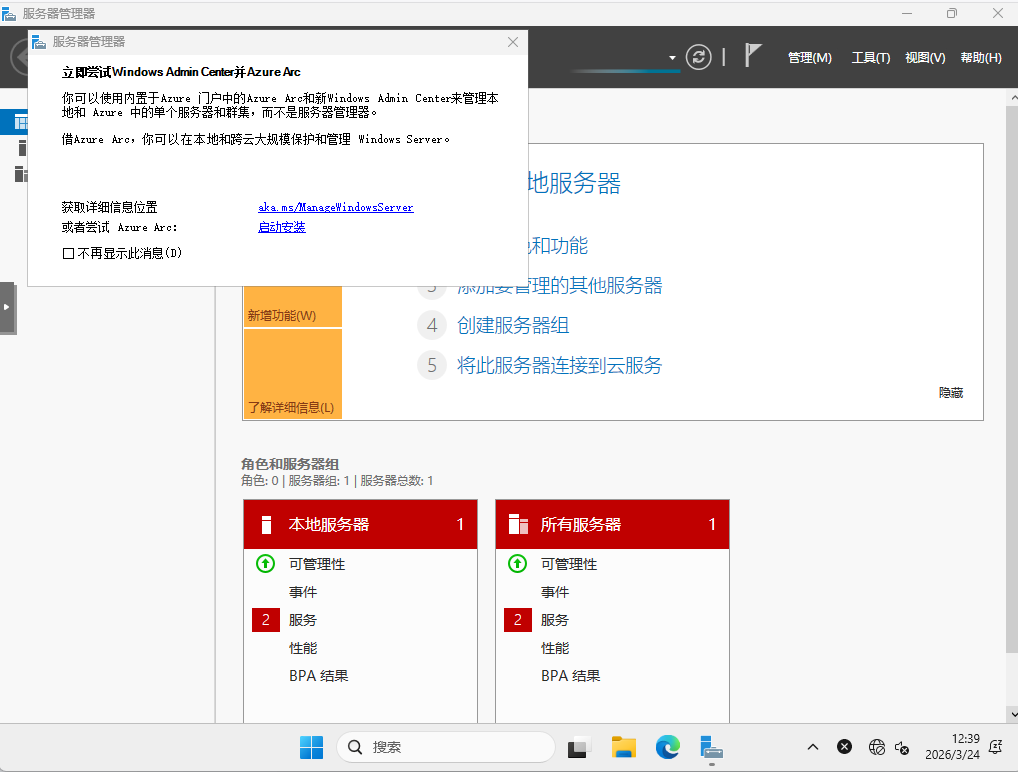
Task: Hide the welcome tile with 隐藏
Action: [950, 393]
